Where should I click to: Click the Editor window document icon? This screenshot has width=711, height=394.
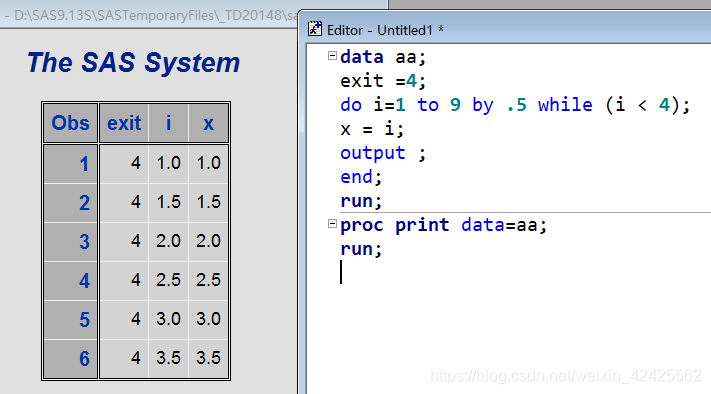[315, 29]
